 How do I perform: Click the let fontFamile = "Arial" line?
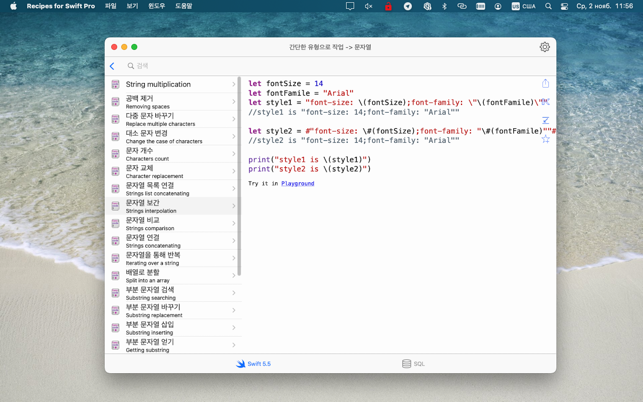[301, 93]
